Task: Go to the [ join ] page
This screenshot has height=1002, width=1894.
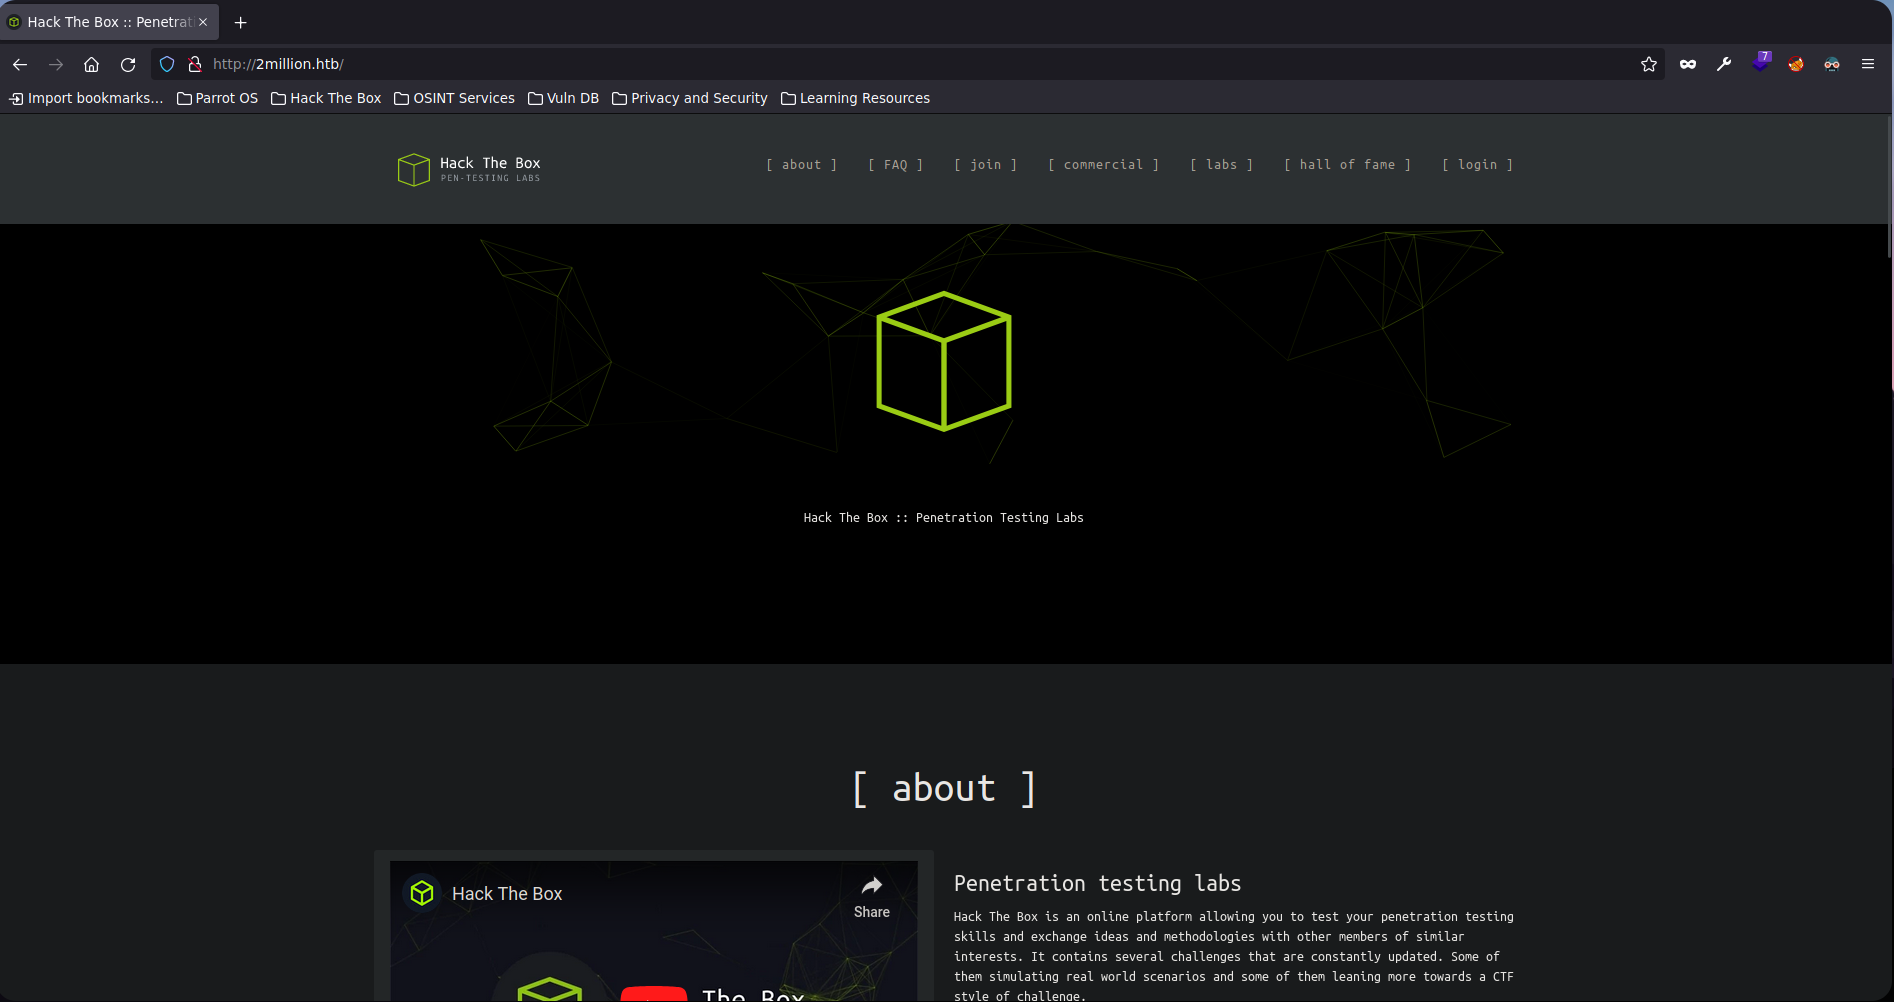Action: 985,165
